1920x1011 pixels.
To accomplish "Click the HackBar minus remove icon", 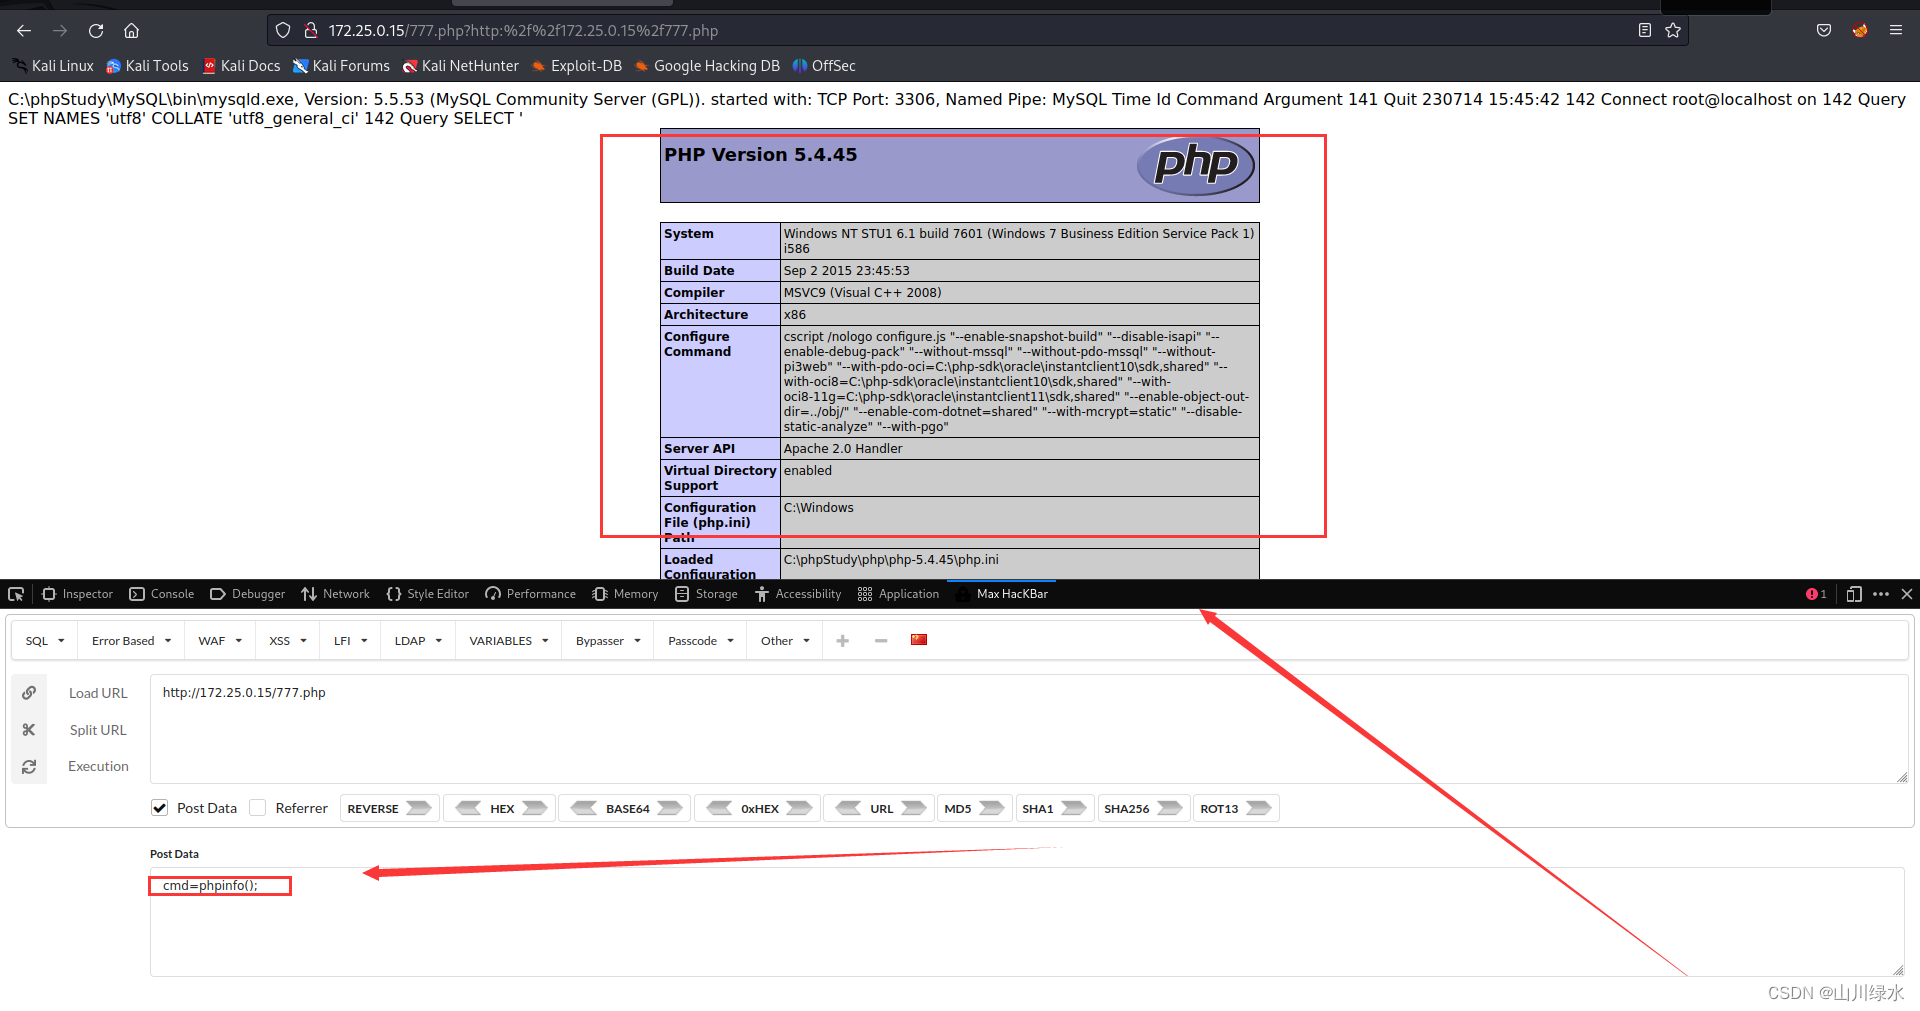I will coord(881,641).
